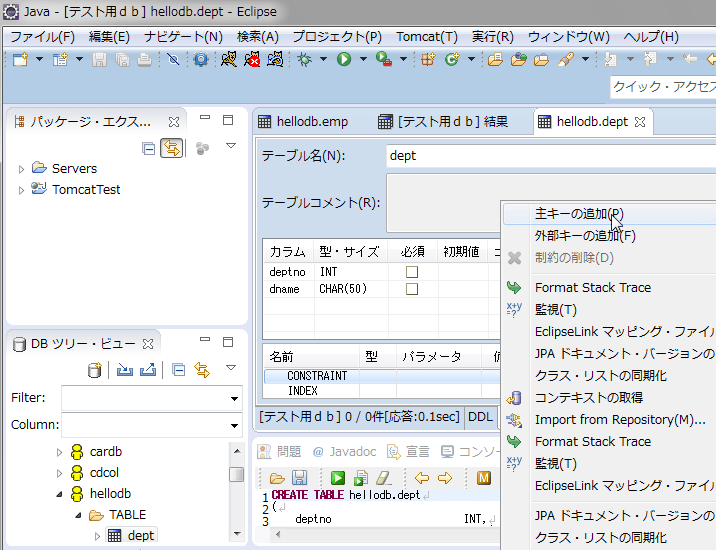Click the eraser icon in the SQL toolbar
Viewport: 716px width, 550px height.
pos(383,478)
